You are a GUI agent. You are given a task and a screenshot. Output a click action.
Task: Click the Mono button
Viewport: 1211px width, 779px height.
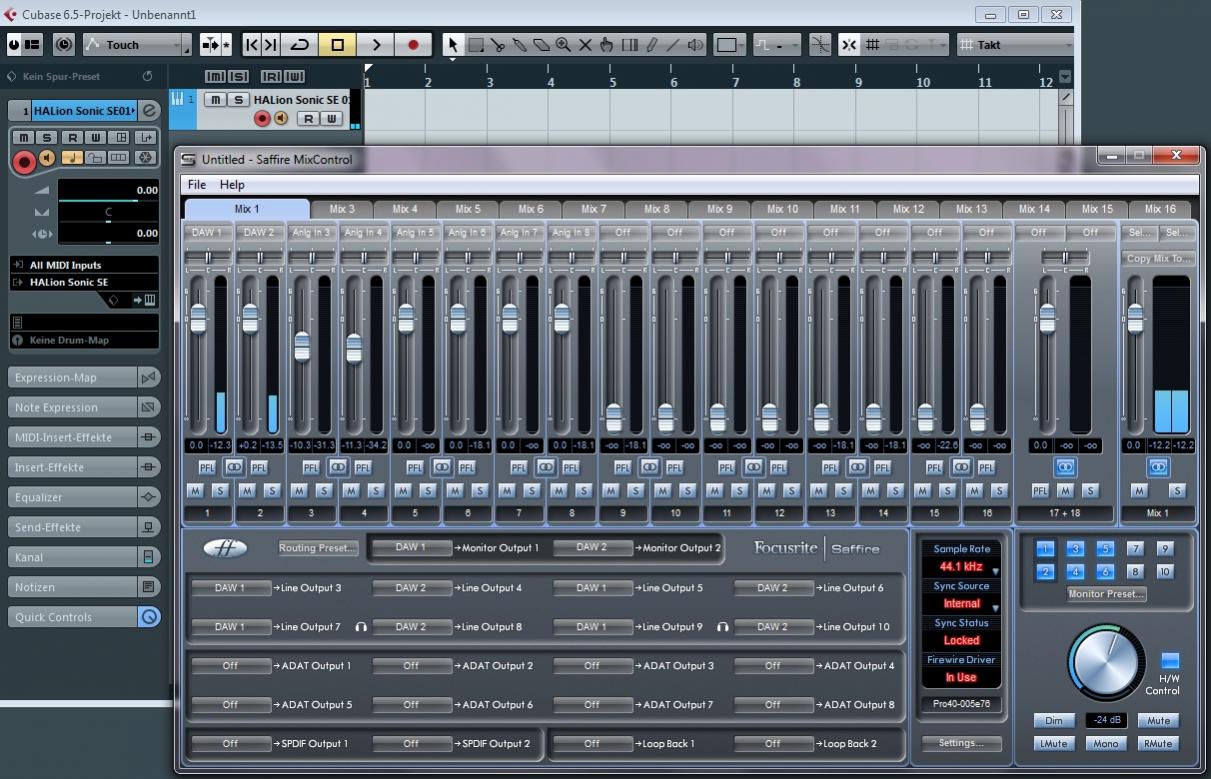point(1106,744)
